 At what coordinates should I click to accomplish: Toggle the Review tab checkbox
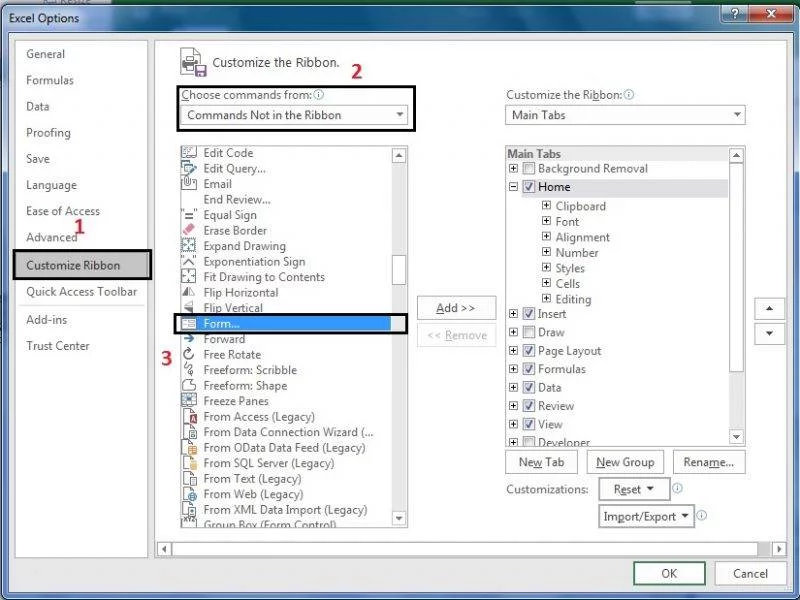click(x=529, y=406)
